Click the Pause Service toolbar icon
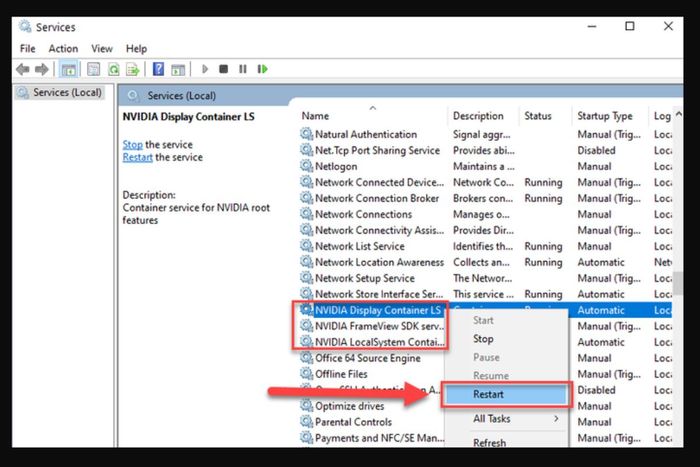The width and height of the screenshot is (700, 467). tap(243, 69)
